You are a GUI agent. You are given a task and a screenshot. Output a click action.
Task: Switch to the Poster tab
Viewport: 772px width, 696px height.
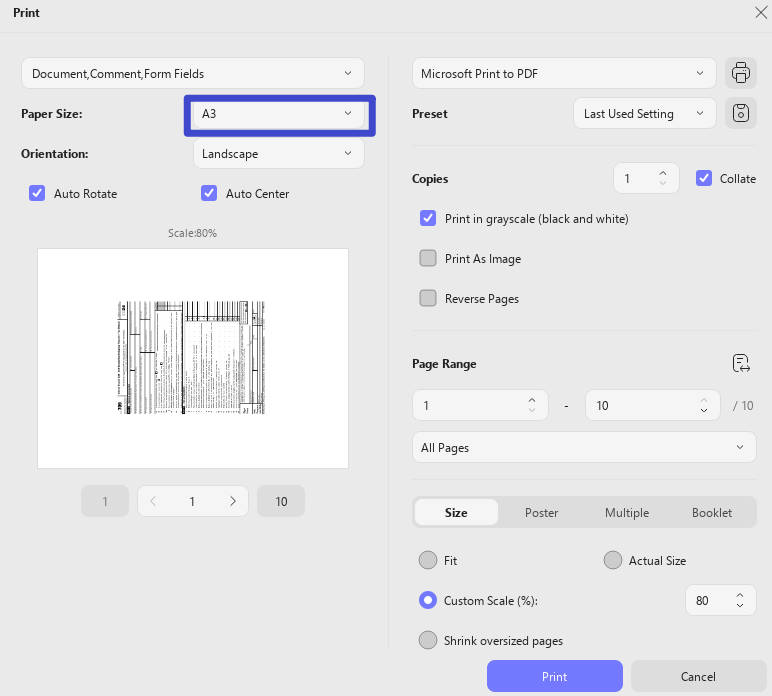(541, 512)
